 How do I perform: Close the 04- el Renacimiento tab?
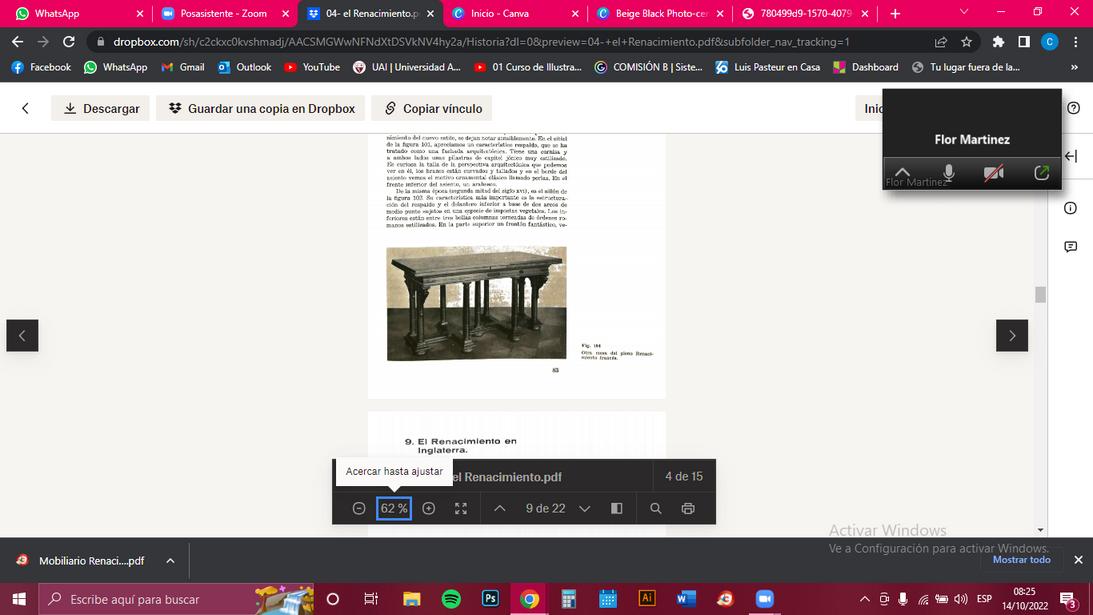[x=430, y=13]
